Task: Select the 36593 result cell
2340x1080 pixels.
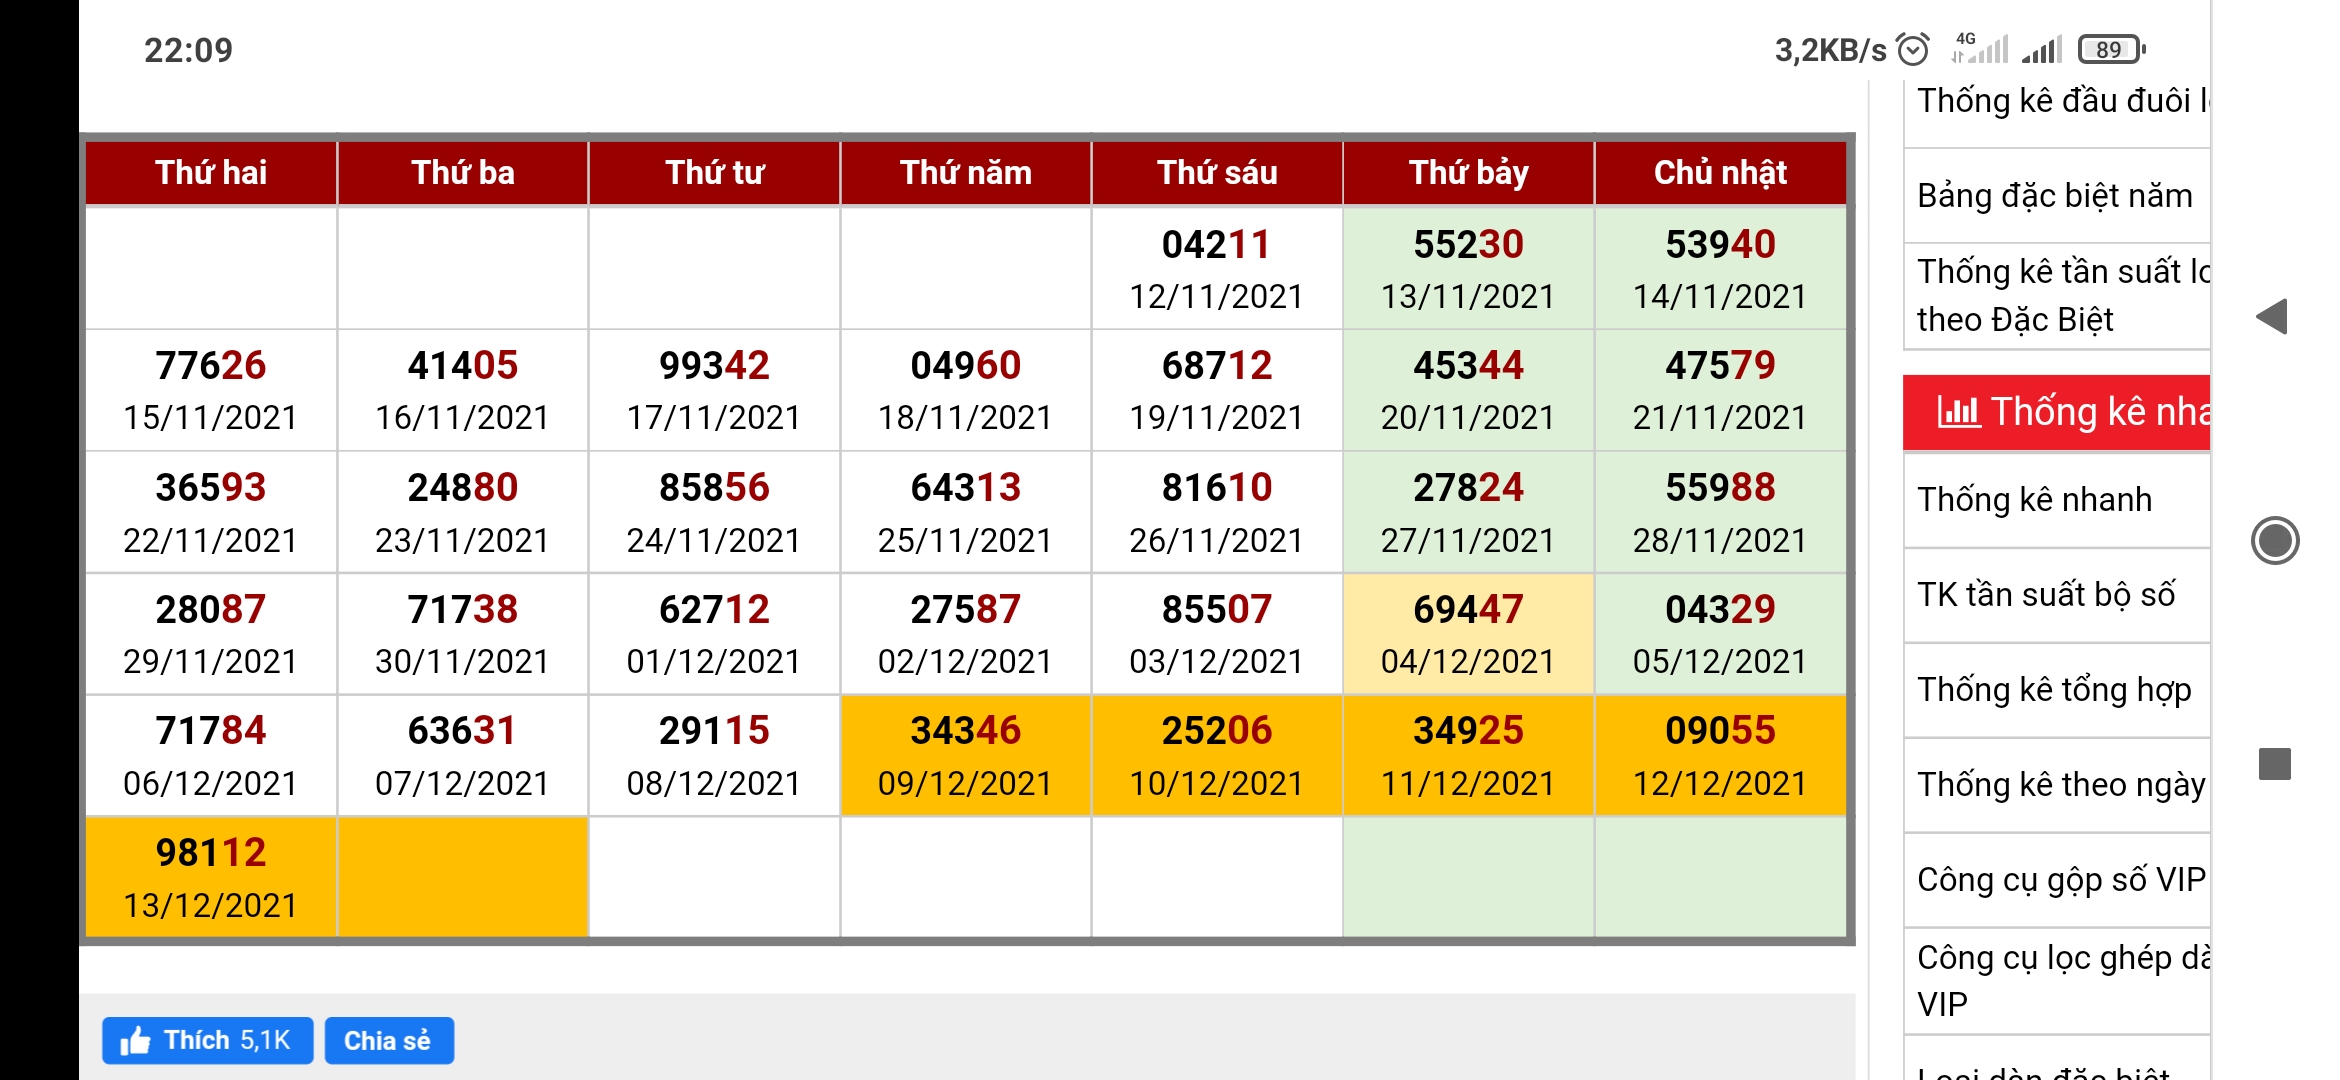Action: (211, 512)
